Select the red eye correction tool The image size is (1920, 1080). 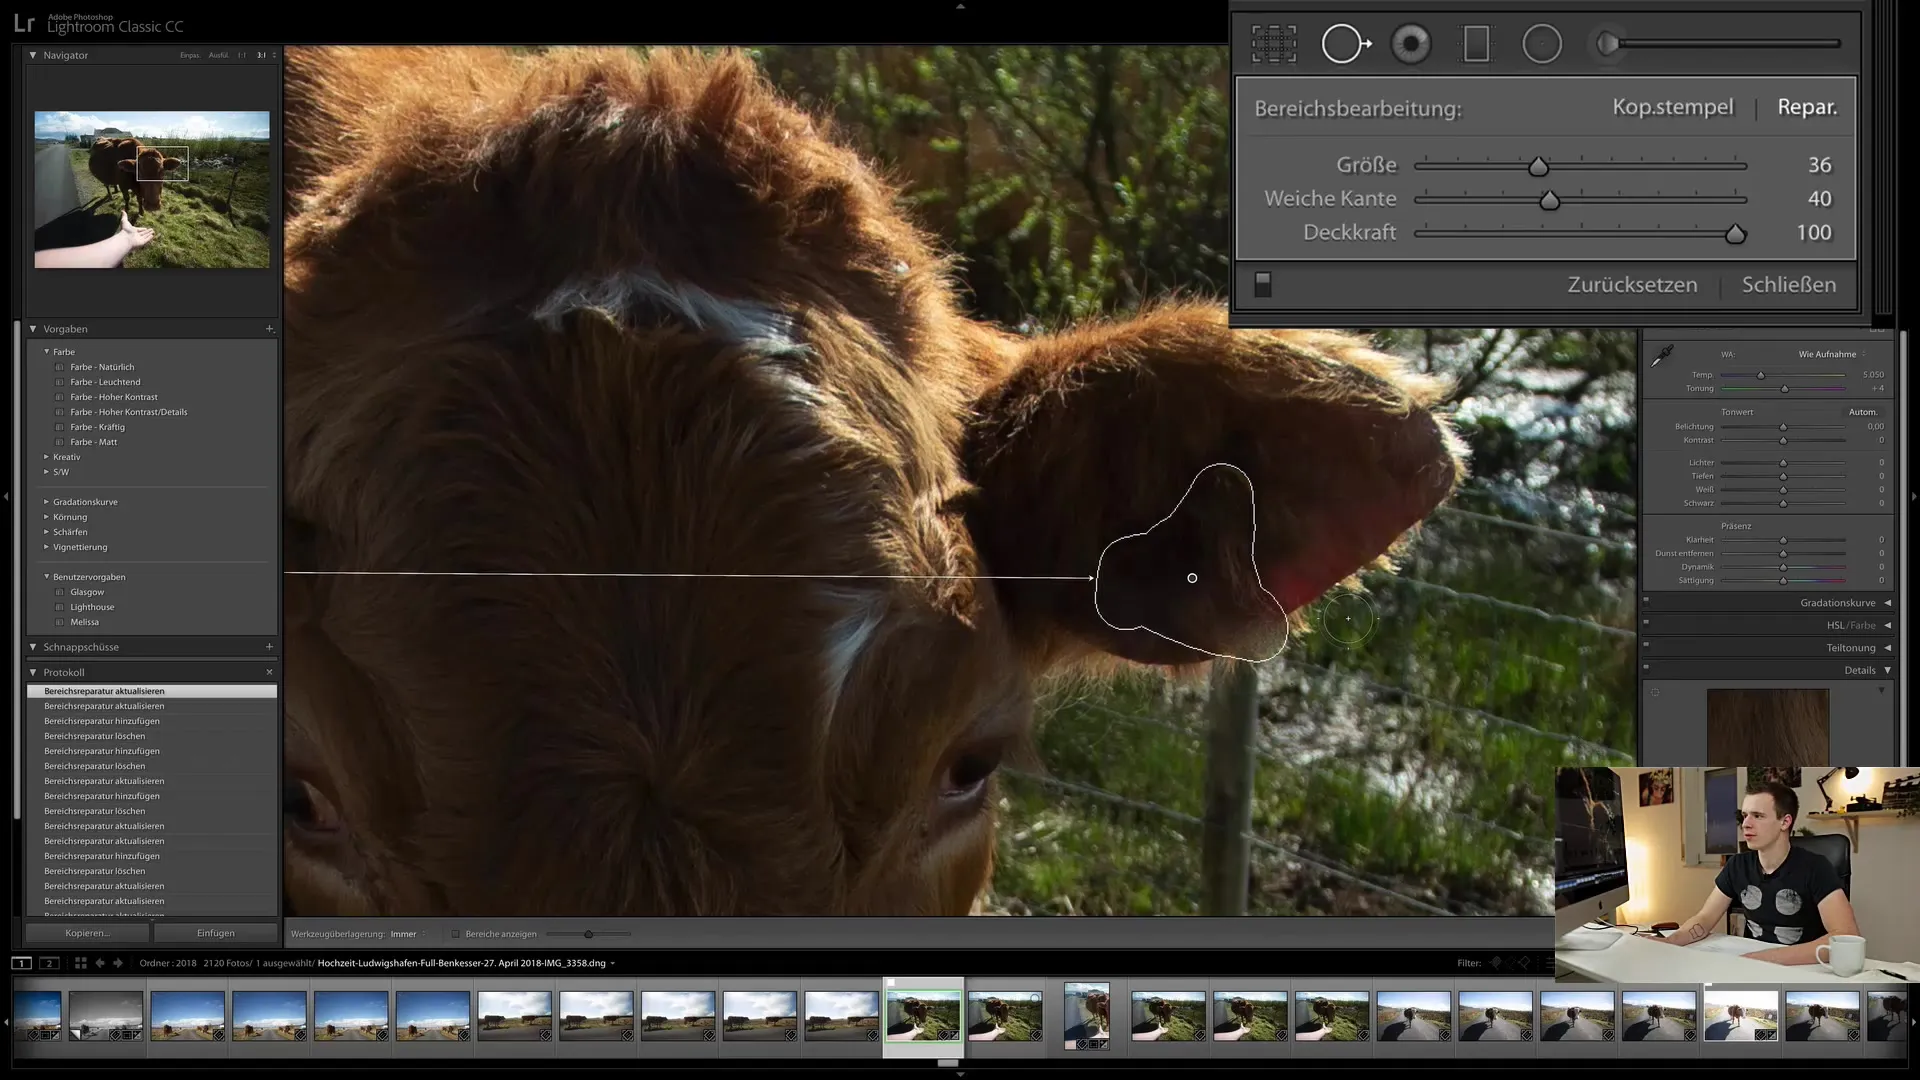click(x=1411, y=44)
